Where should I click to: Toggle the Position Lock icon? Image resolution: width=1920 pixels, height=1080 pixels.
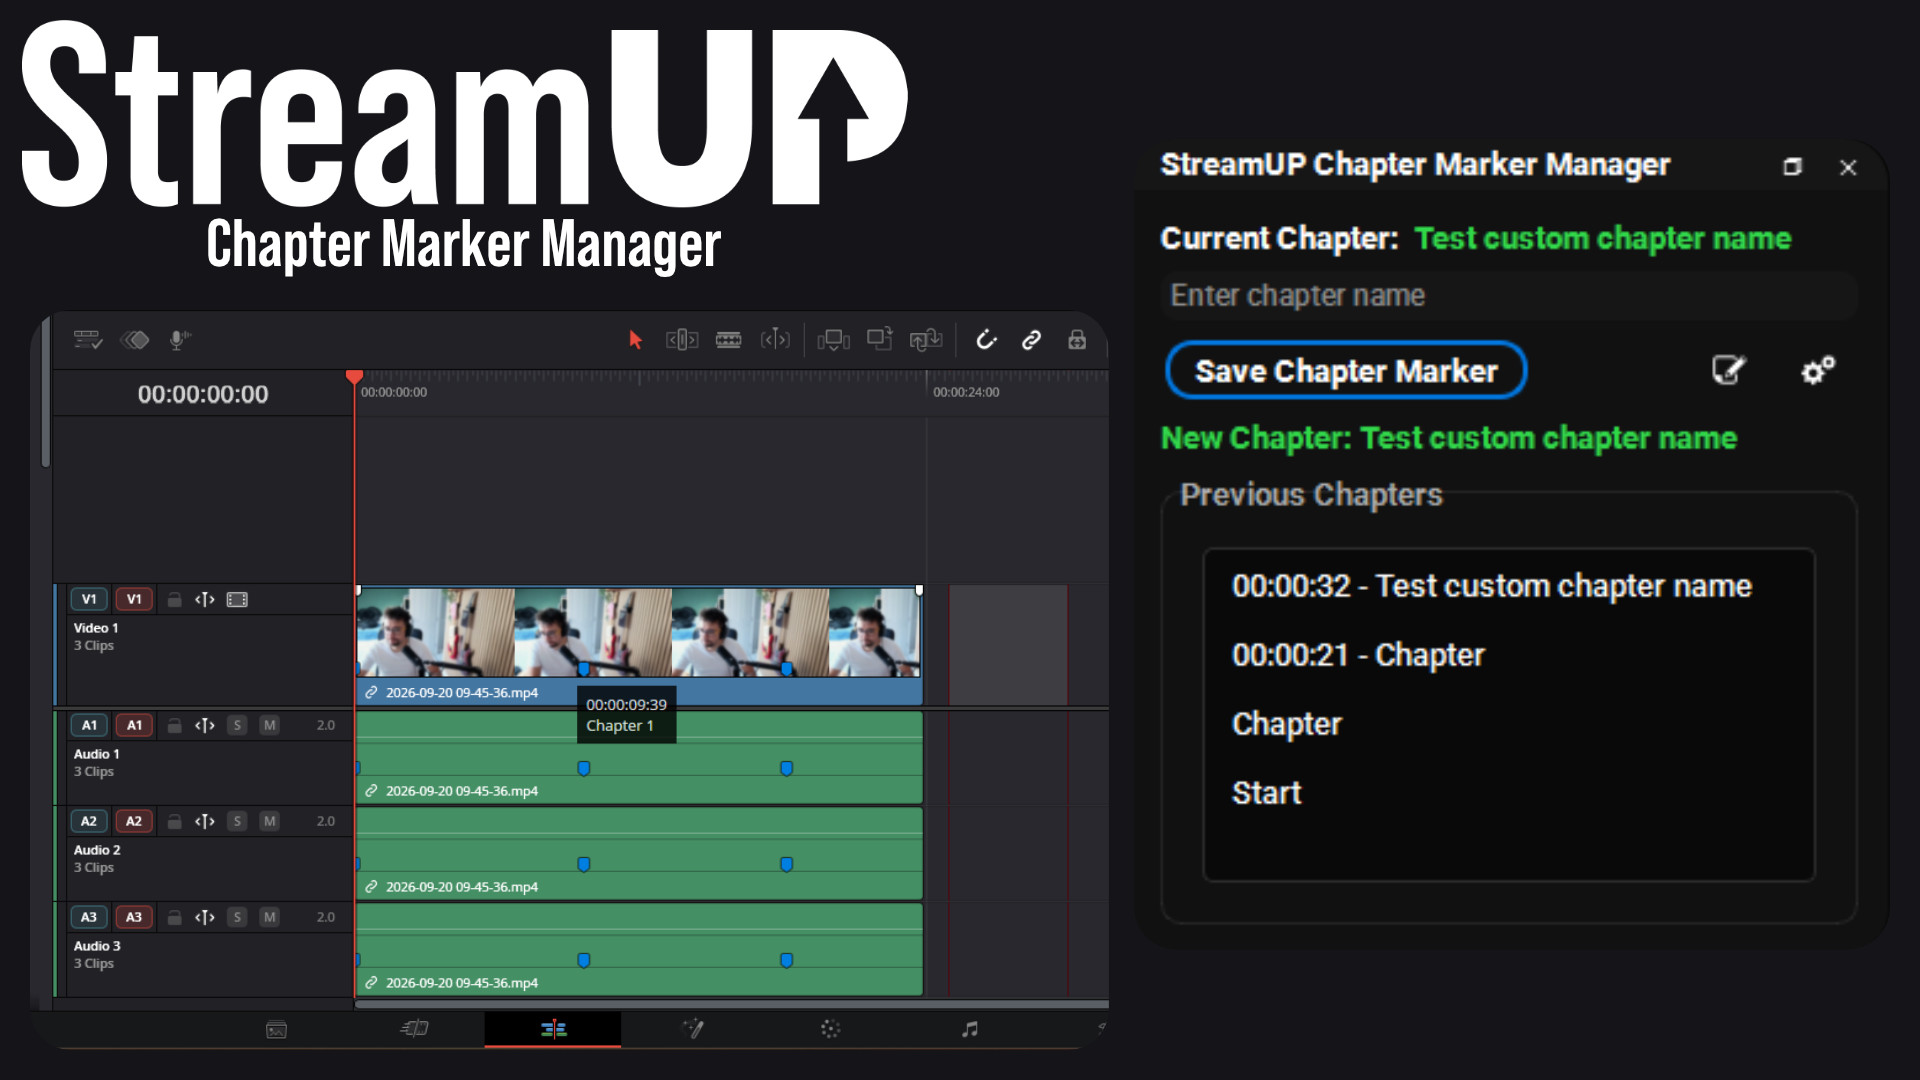tap(1077, 340)
